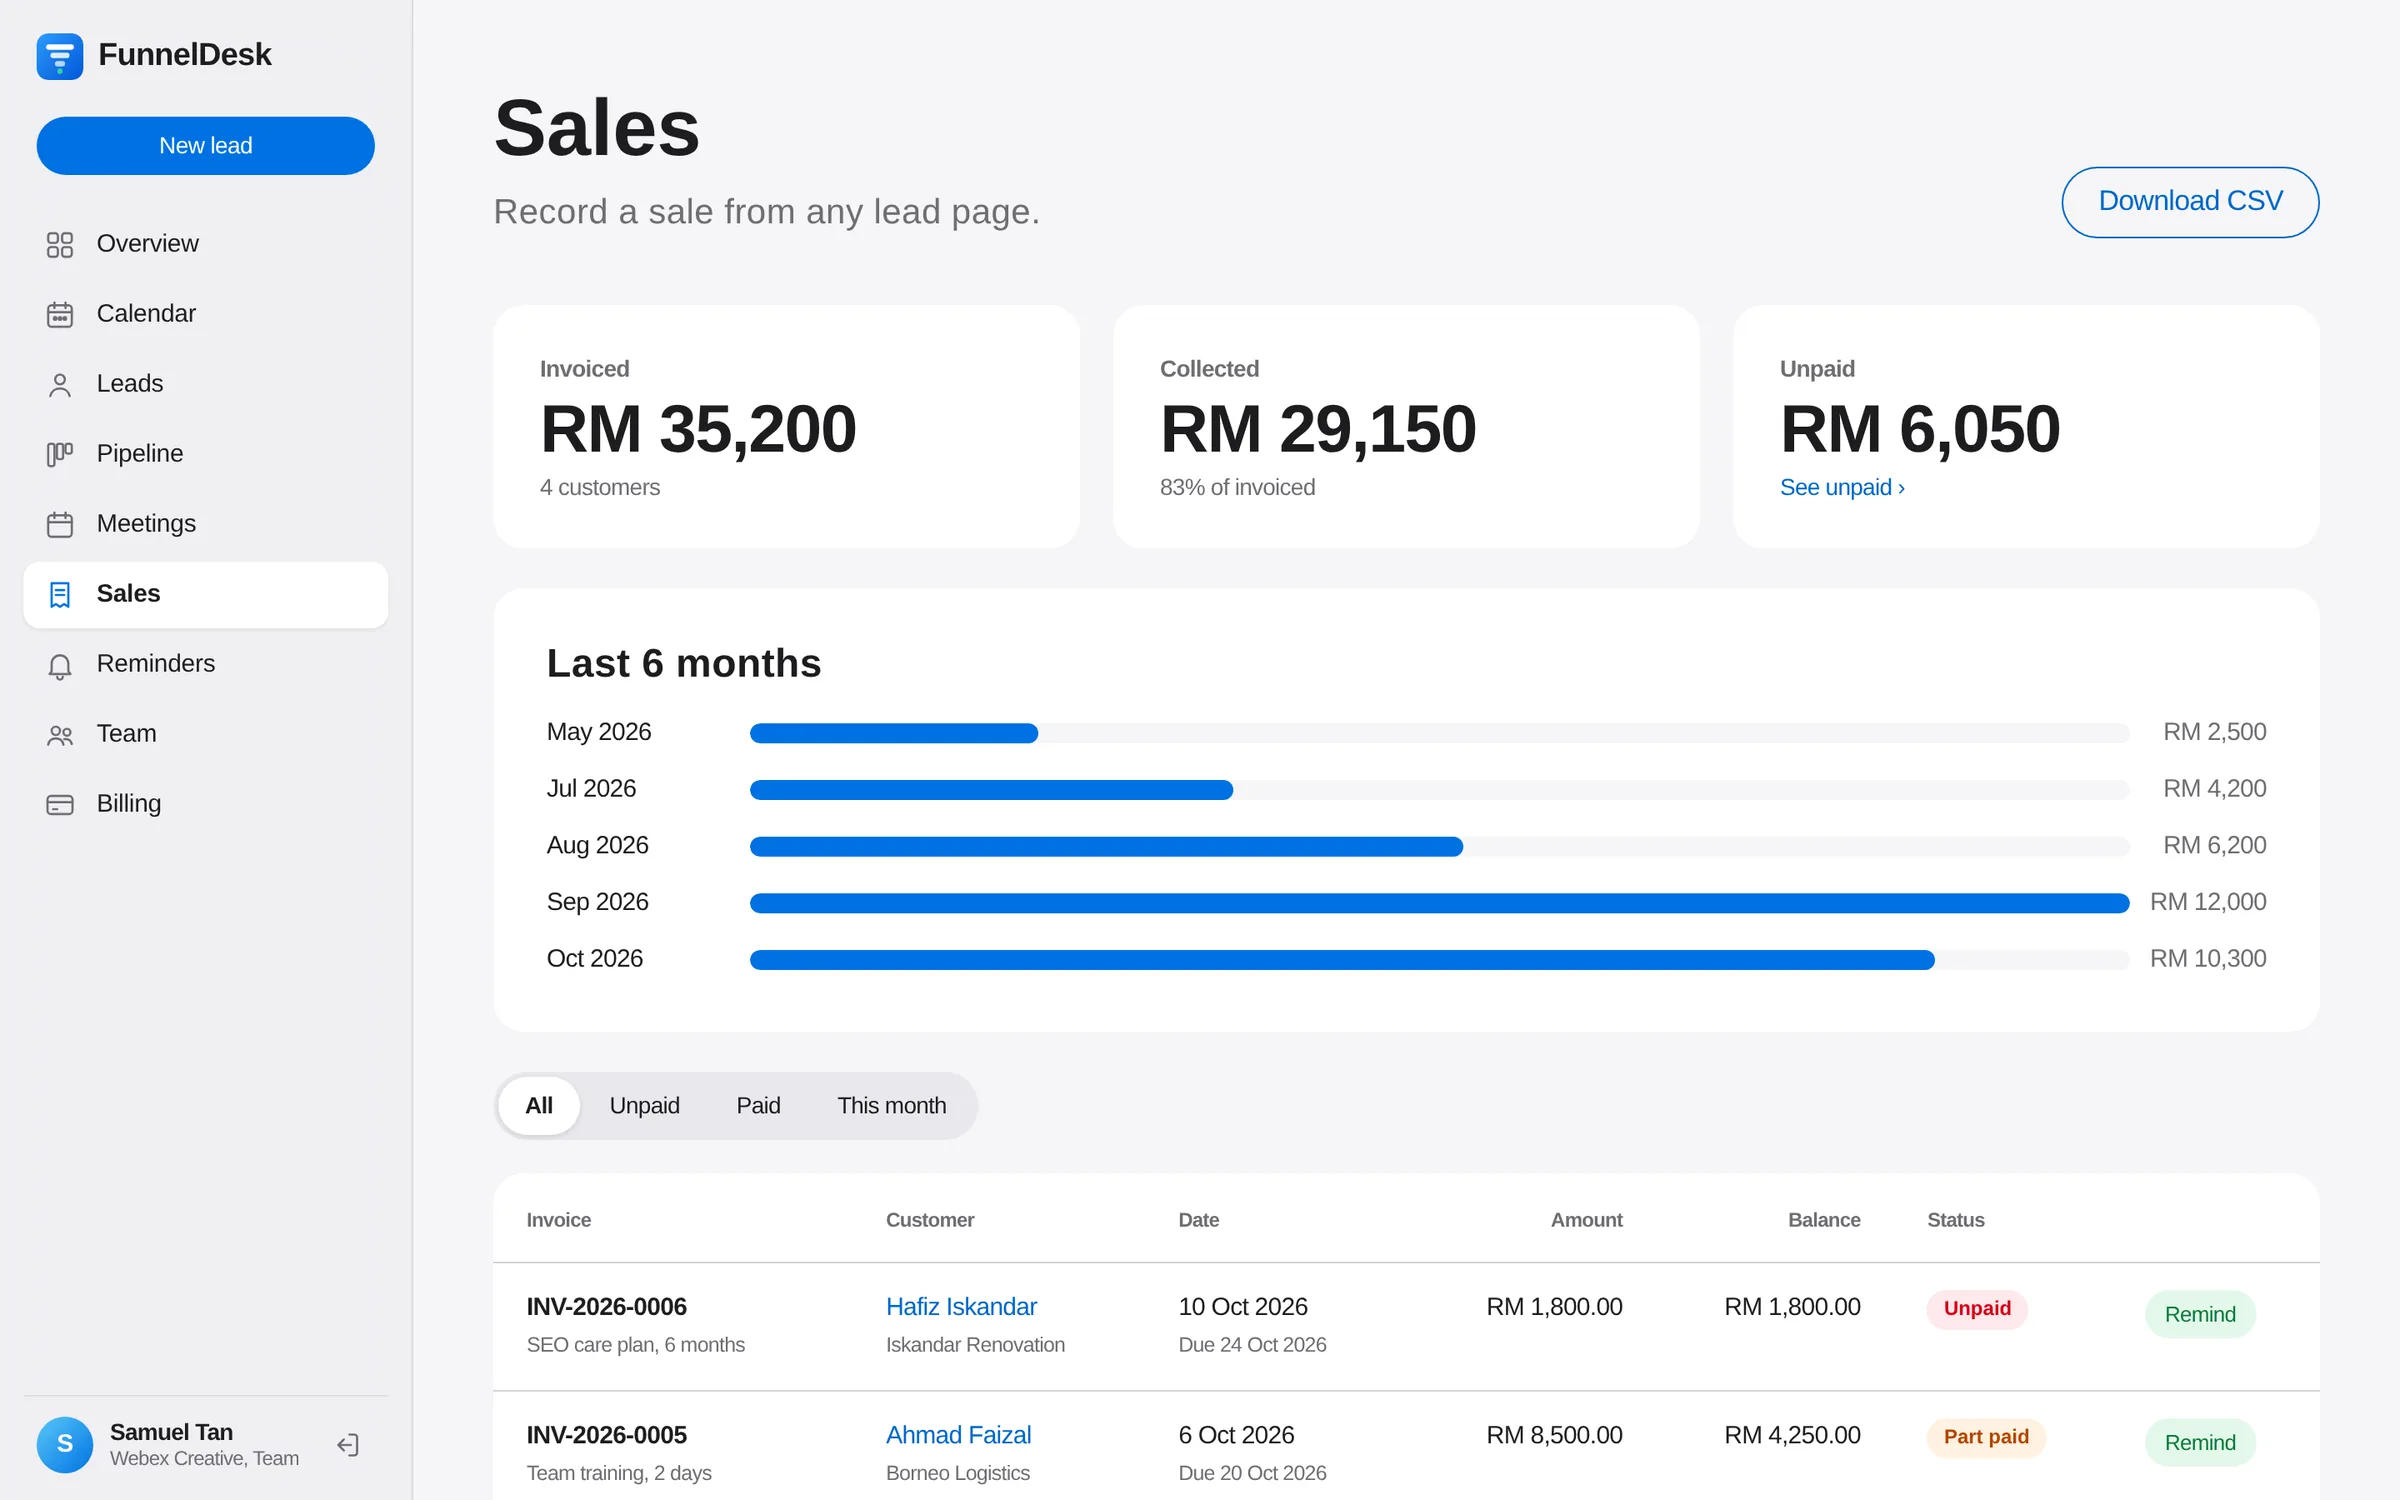Click 'Due 20 Oct 2026' text
Screen dimensions: 2400x1500
point(1252,1473)
